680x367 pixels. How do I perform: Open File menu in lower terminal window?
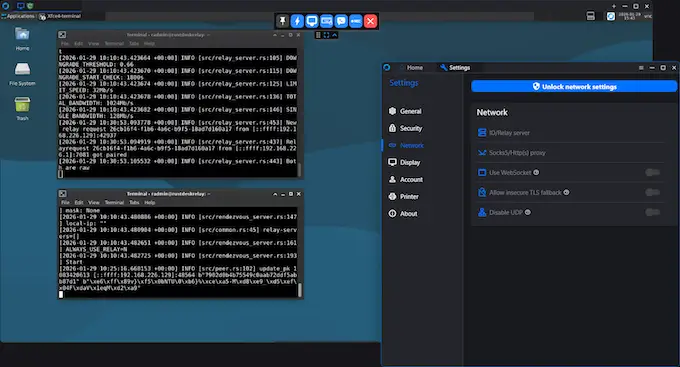pyautogui.click(x=65, y=203)
